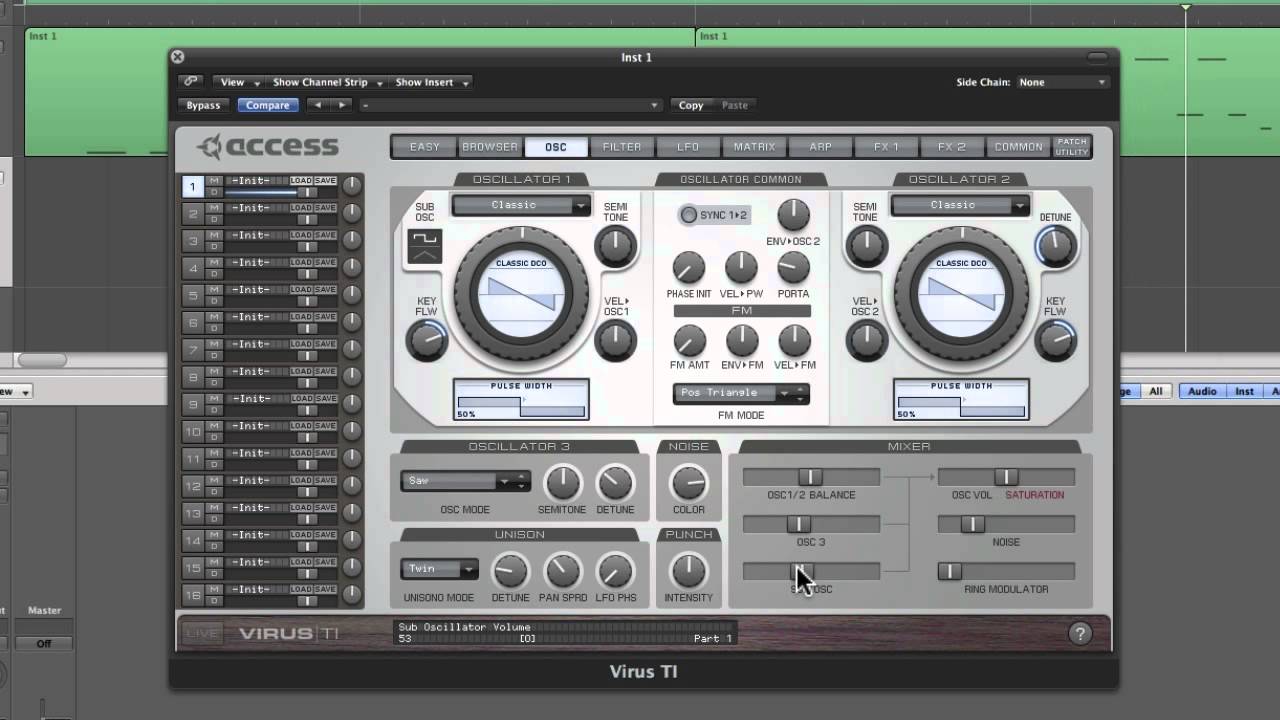This screenshot has height=720, width=1280.
Task: Click the Noise Color knob
Action: click(x=688, y=484)
